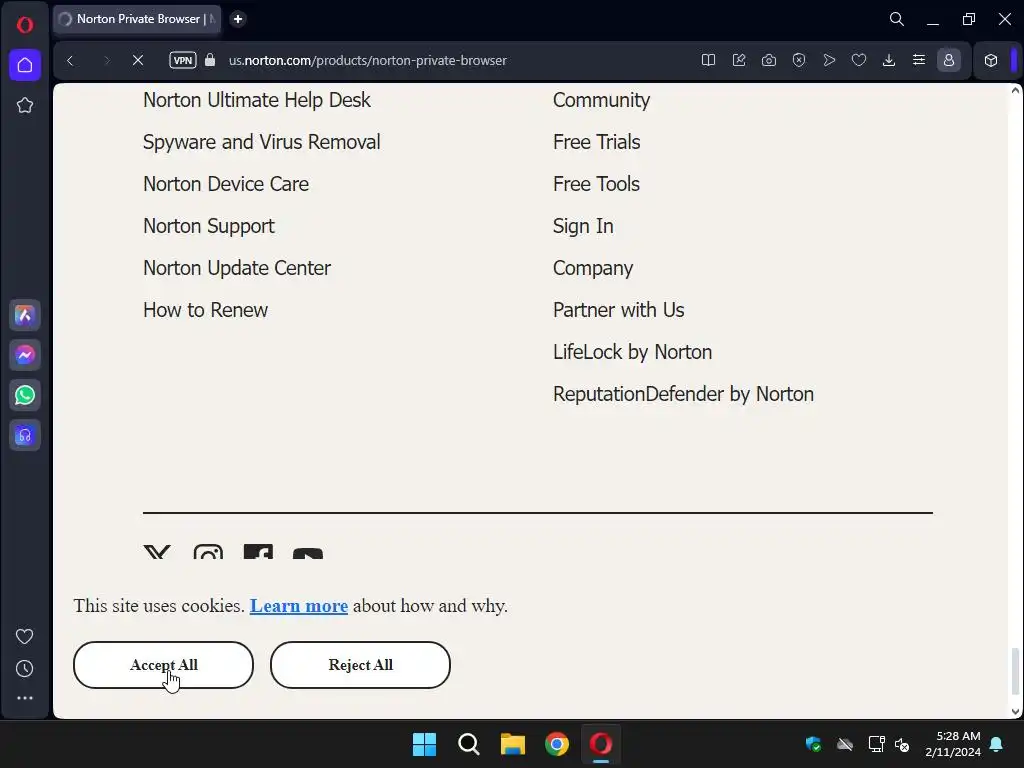
Task: Click the page vertical scrollbar thumb
Action: [1015, 671]
